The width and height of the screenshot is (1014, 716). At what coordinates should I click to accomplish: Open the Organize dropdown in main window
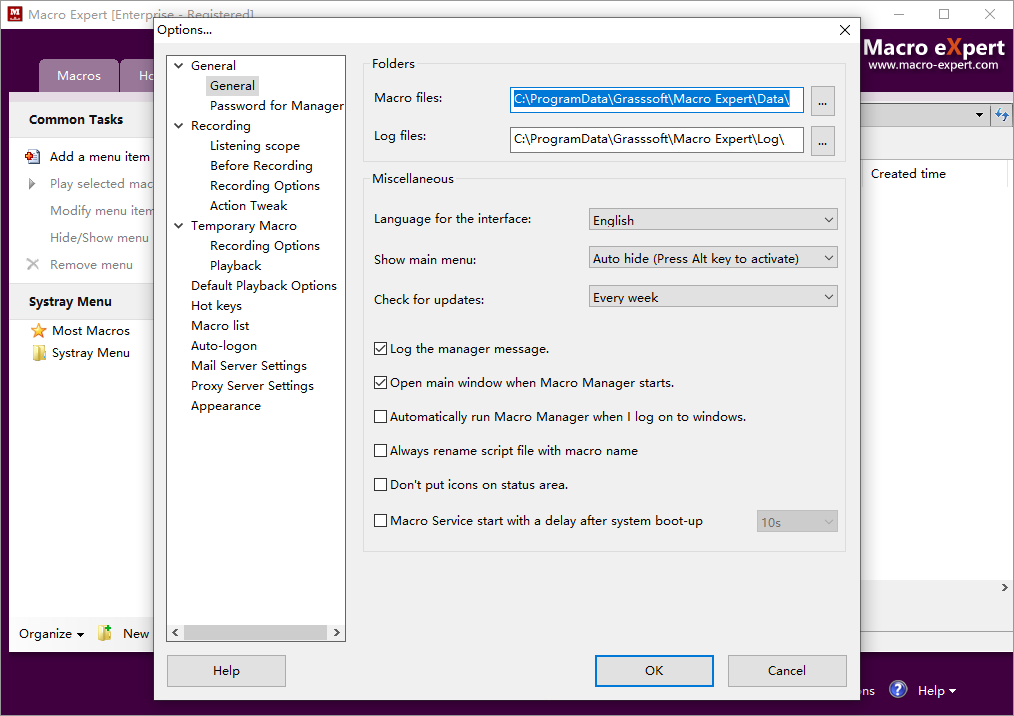tap(51, 634)
